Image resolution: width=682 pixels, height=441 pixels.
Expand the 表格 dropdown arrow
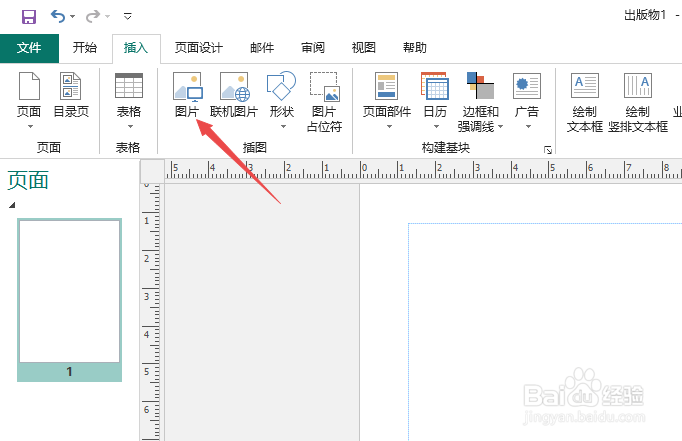(x=130, y=127)
